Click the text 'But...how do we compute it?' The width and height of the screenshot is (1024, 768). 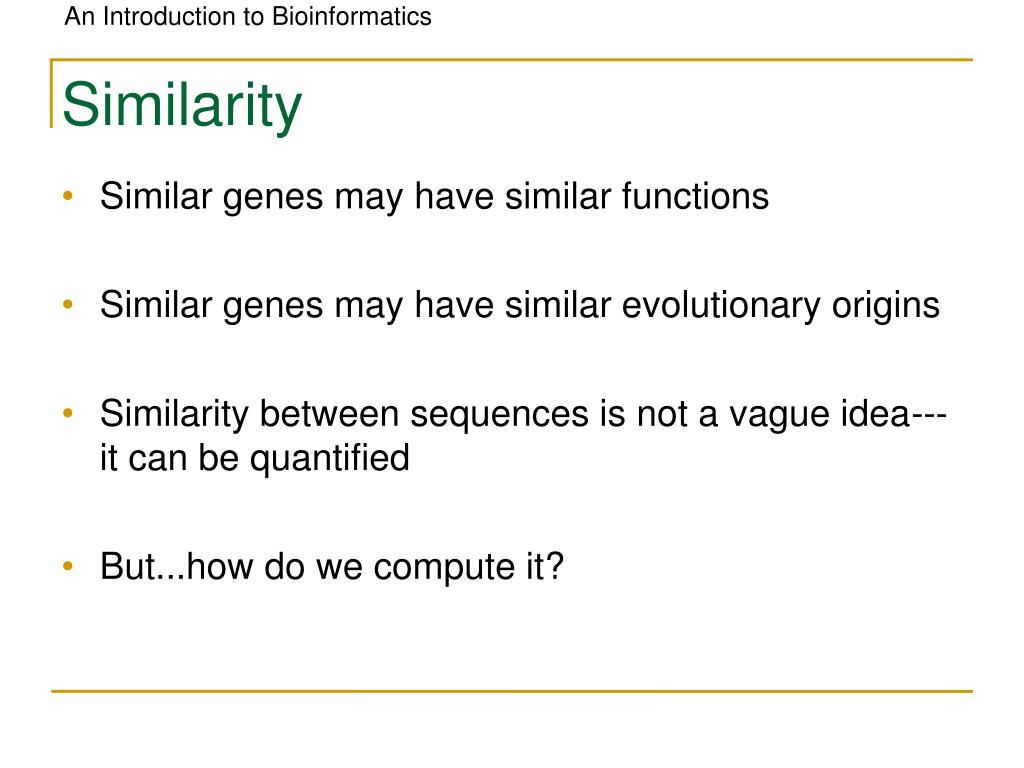(x=332, y=566)
